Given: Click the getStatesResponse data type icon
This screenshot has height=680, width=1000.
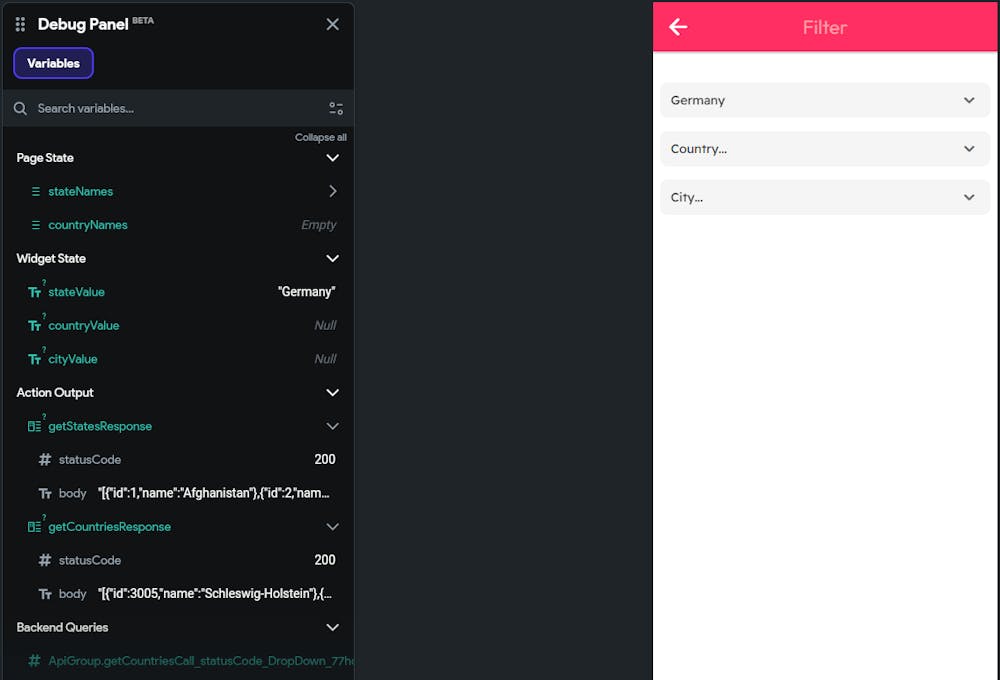Looking at the screenshot, I should [34, 426].
